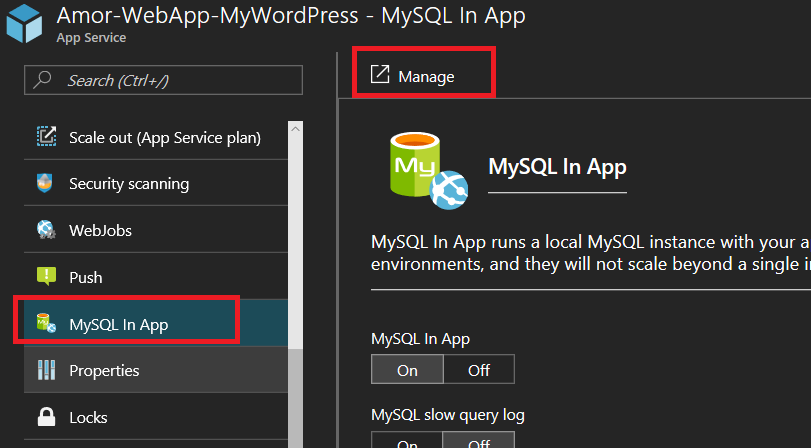The image size is (811, 448).
Task: Click the MySQL In App heading
Action: click(558, 167)
